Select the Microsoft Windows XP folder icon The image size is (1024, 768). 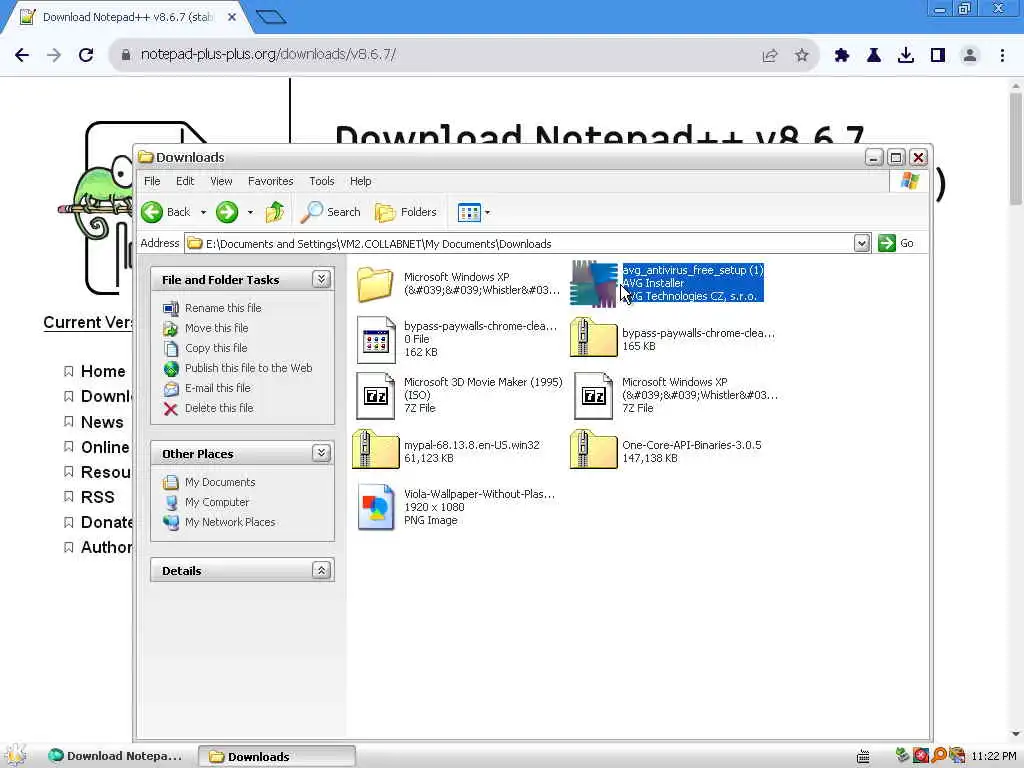click(375, 283)
